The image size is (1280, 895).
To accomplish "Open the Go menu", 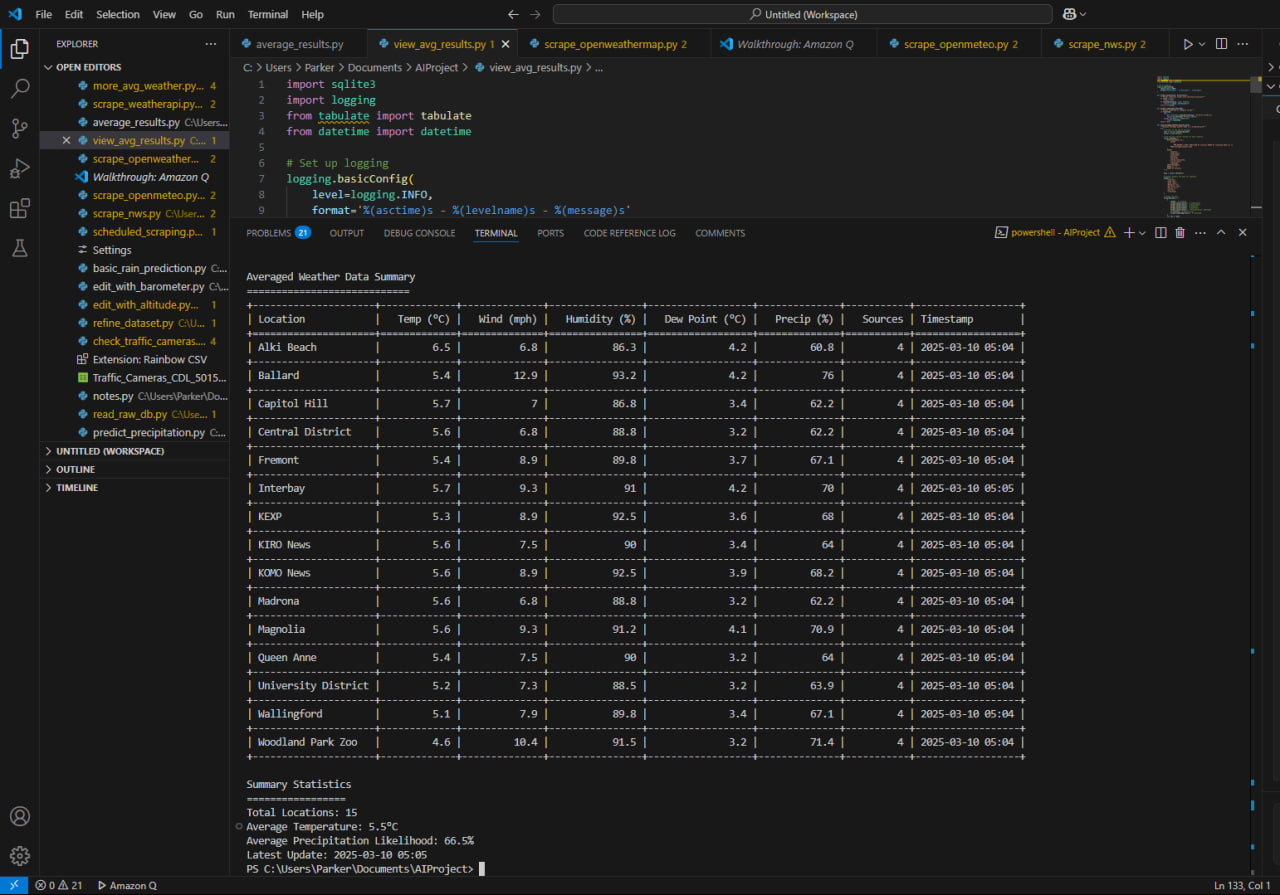I will (196, 14).
